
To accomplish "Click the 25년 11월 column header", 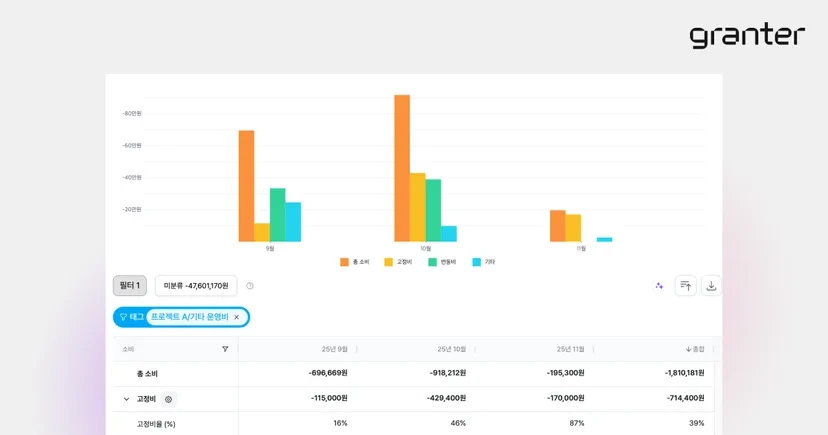I will coord(570,349).
